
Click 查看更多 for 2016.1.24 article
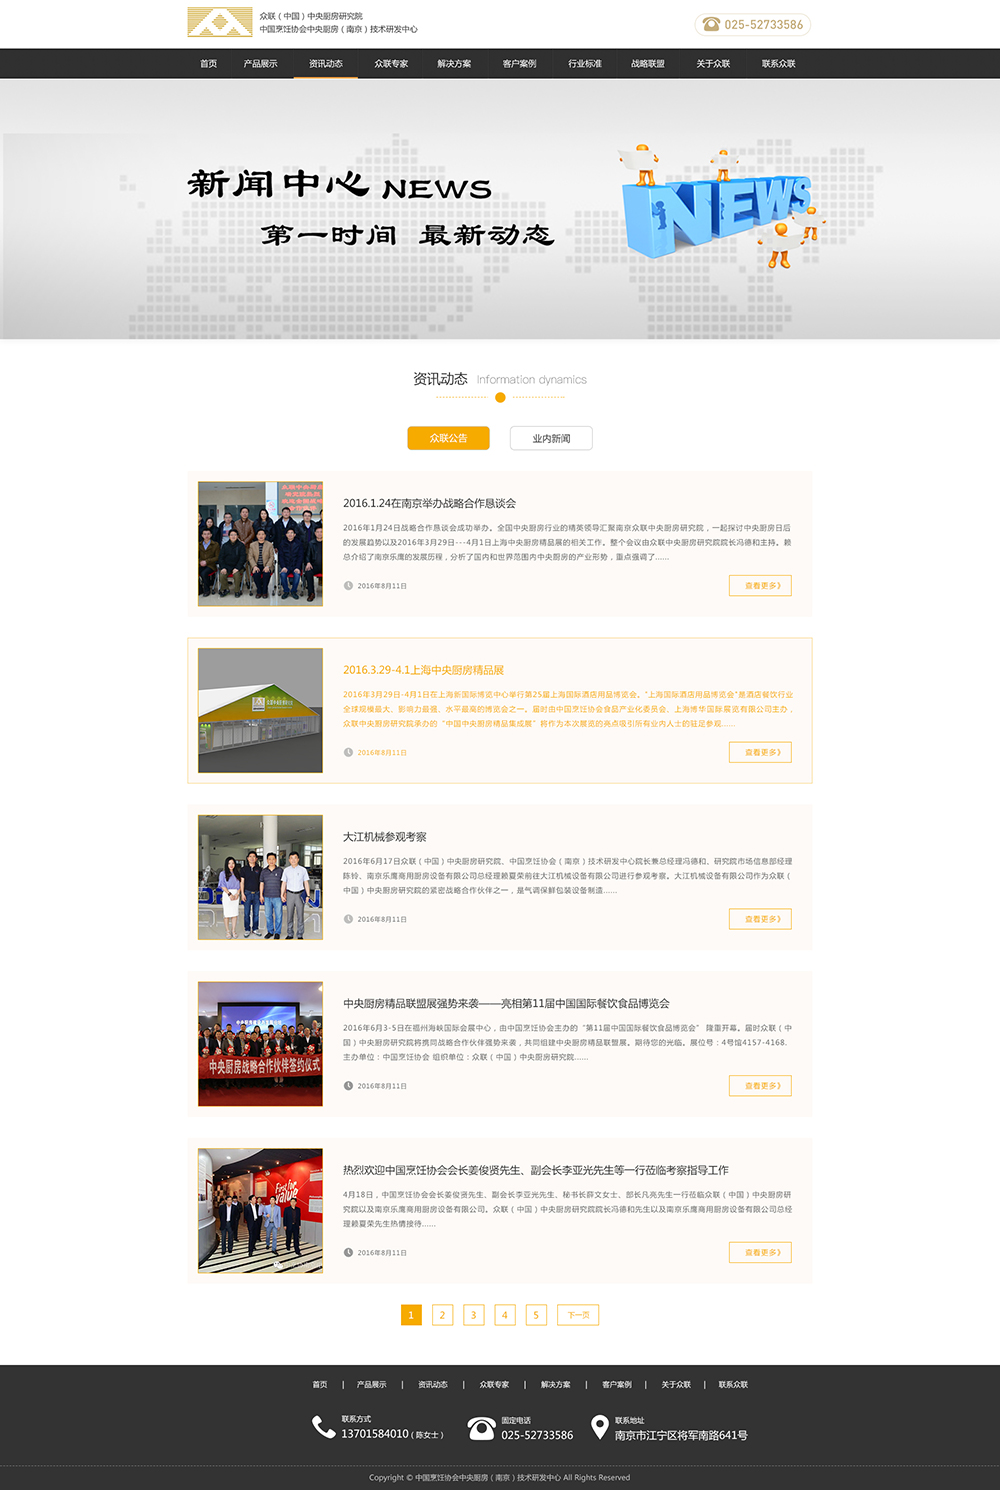click(x=761, y=586)
